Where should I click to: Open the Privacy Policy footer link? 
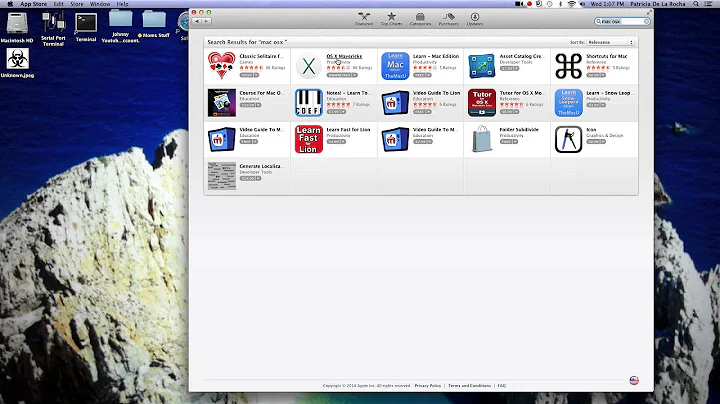(428, 386)
